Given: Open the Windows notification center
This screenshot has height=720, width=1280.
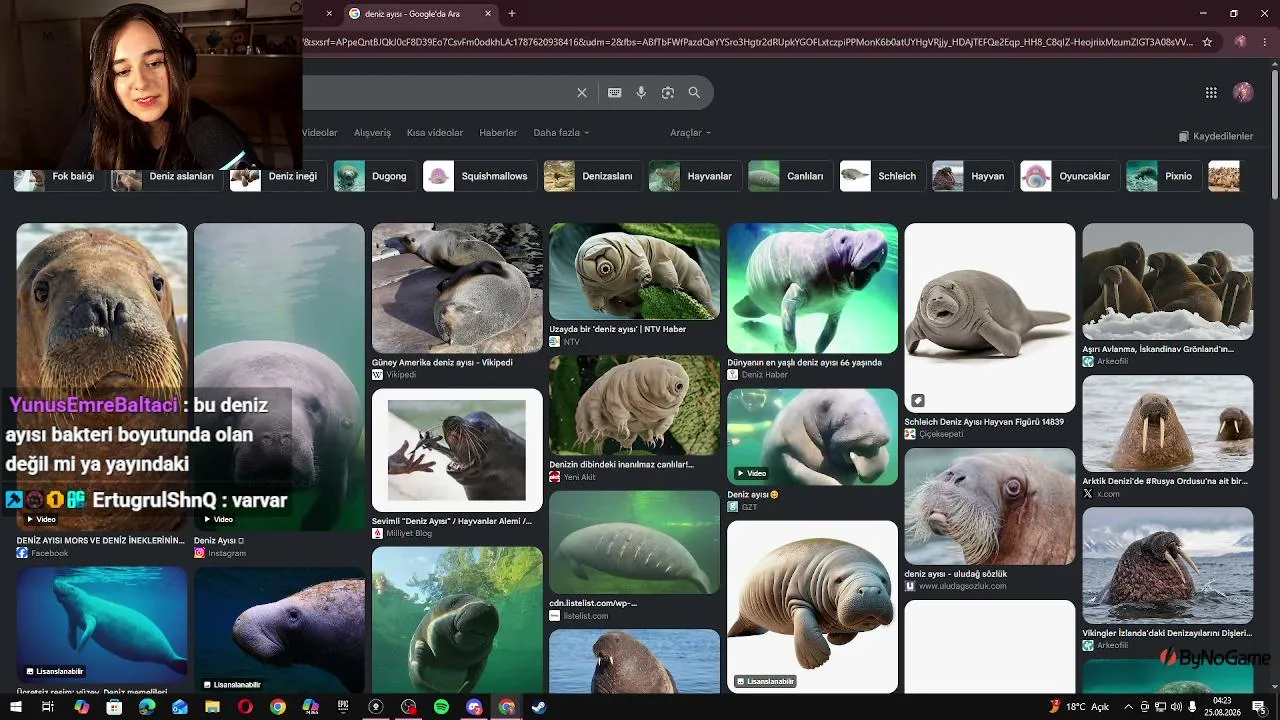Looking at the screenshot, I should point(1258,707).
